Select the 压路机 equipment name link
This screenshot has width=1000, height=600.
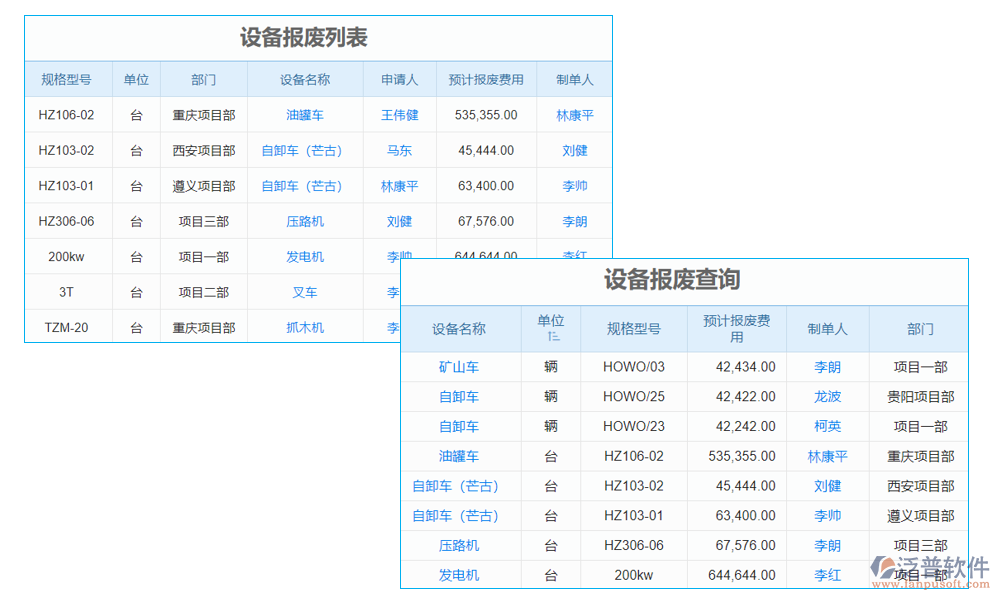(461, 546)
